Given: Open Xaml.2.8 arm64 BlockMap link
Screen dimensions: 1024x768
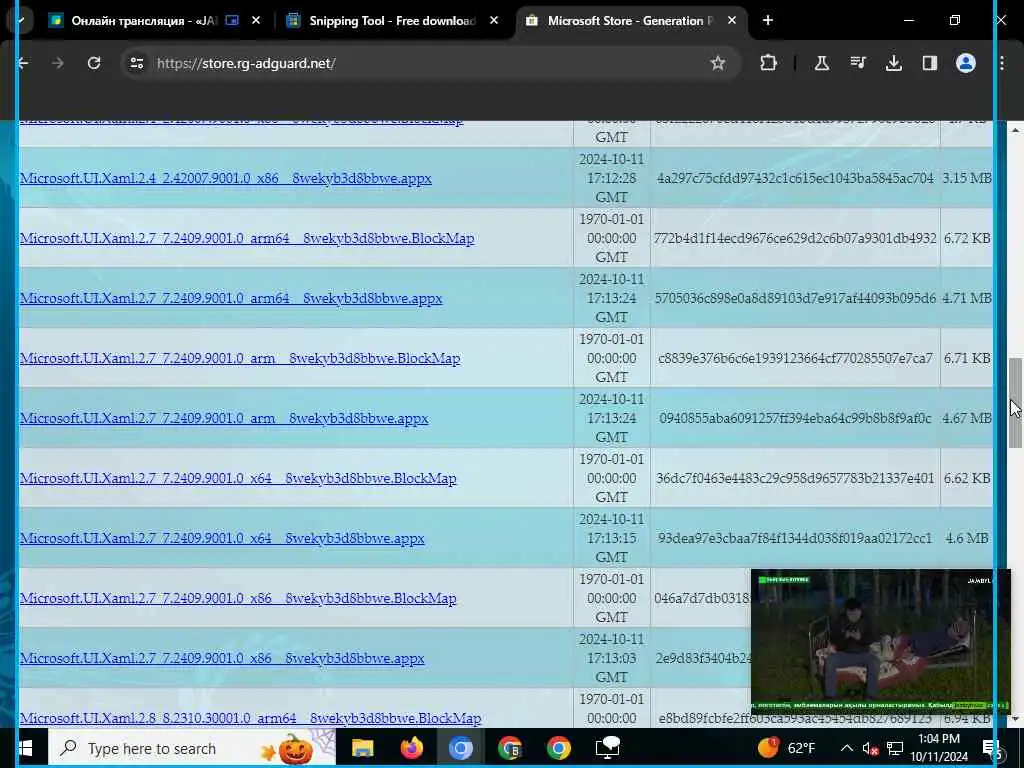Looking at the screenshot, I should point(251,718).
